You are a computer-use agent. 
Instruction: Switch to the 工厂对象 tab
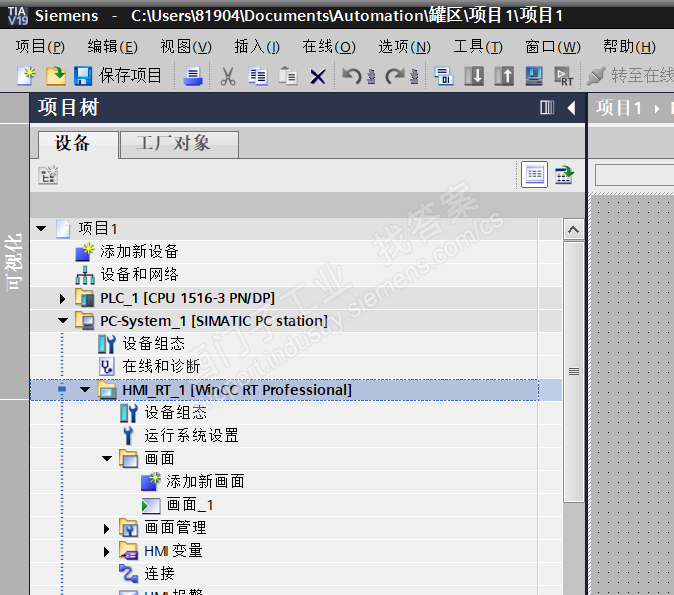click(179, 144)
